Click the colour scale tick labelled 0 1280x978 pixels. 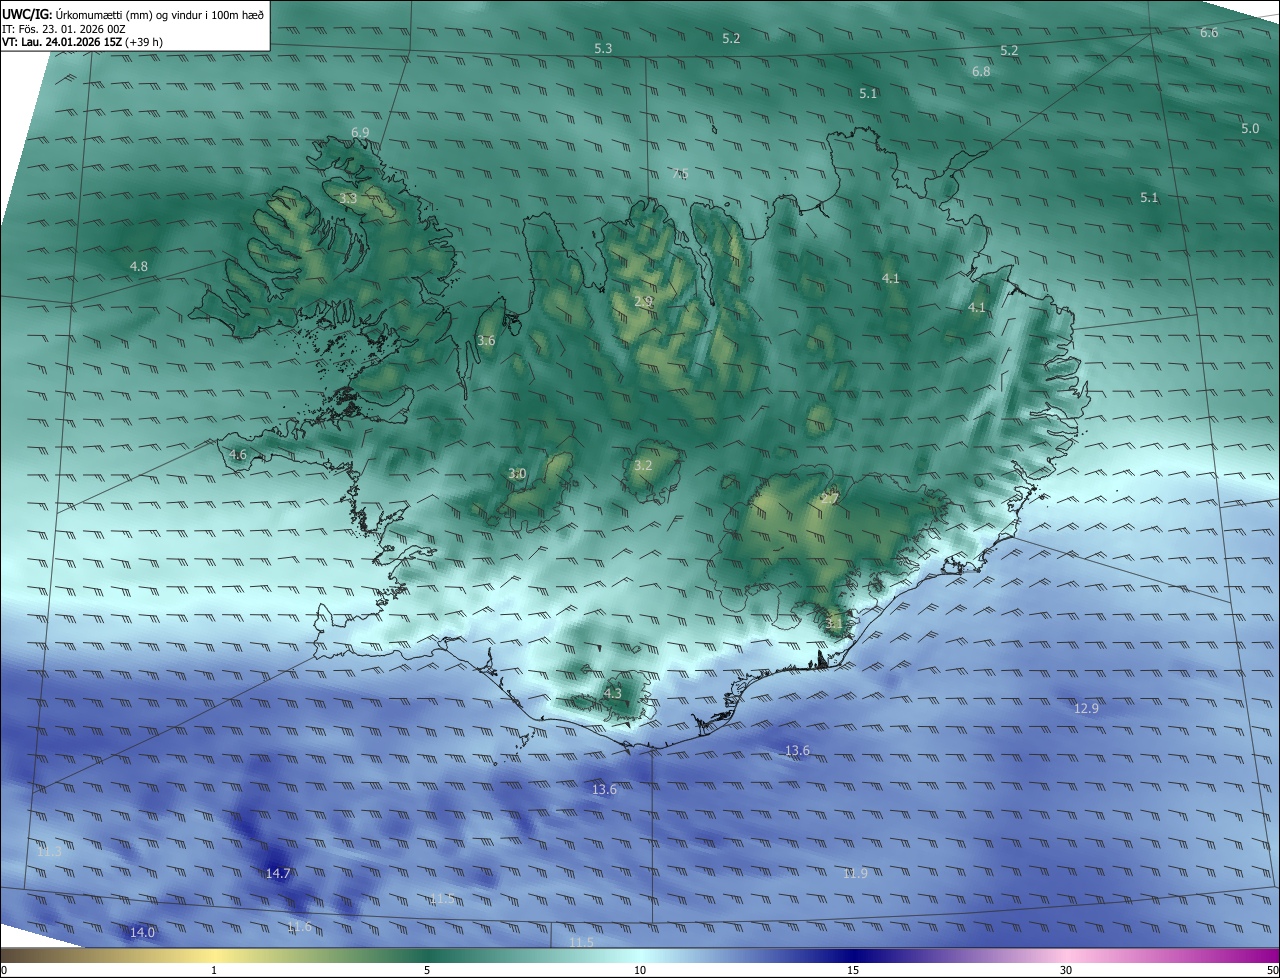[x=4, y=970]
